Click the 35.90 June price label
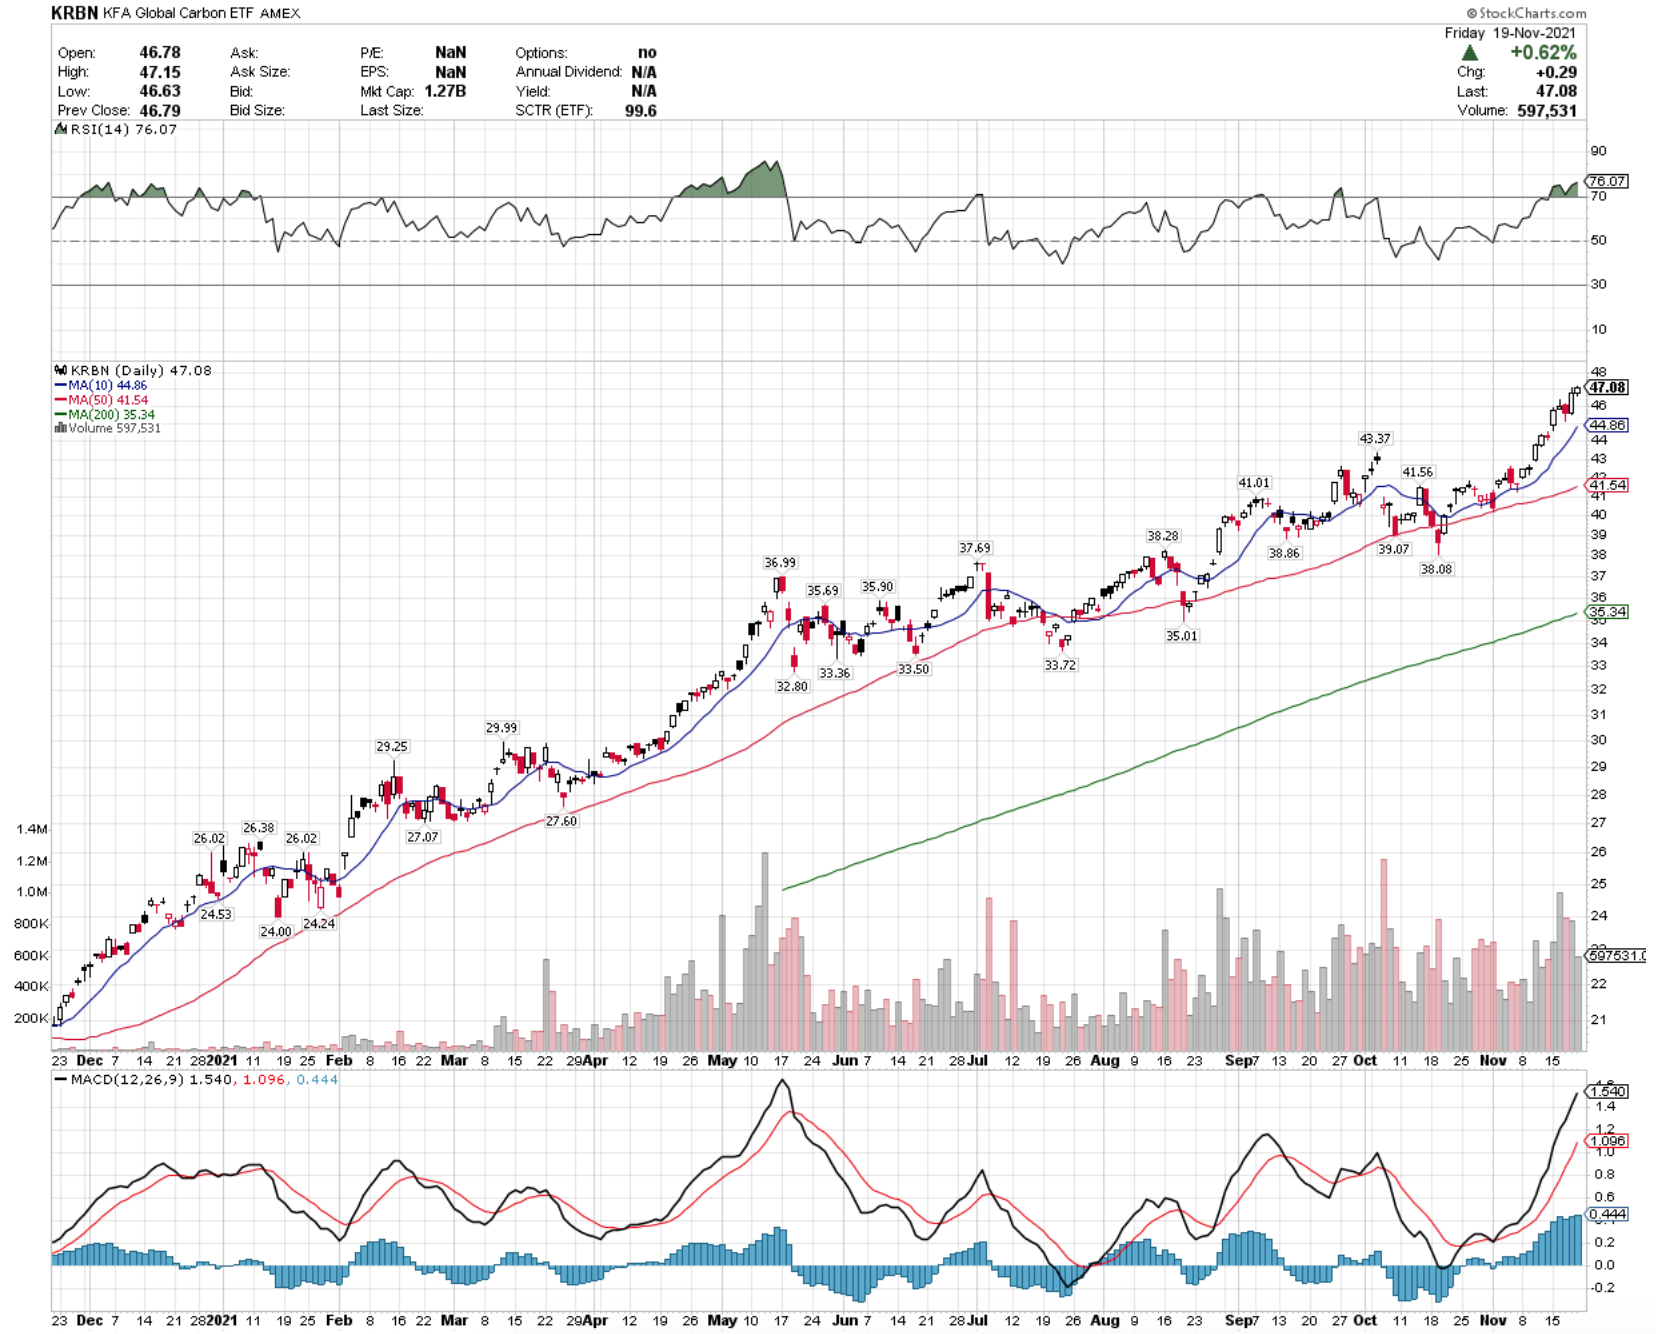The height and width of the screenshot is (1334, 1656). [x=877, y=587]
